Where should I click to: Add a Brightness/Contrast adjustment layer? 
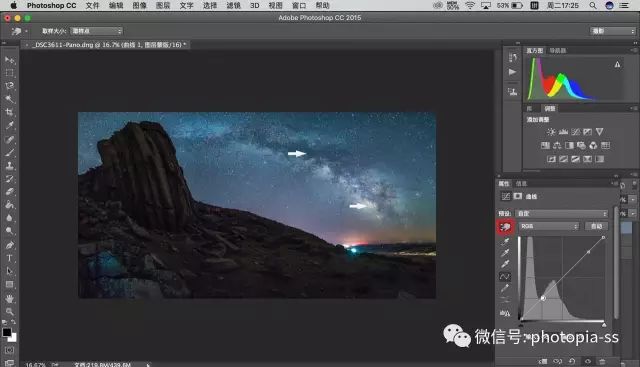coord(551,132)
